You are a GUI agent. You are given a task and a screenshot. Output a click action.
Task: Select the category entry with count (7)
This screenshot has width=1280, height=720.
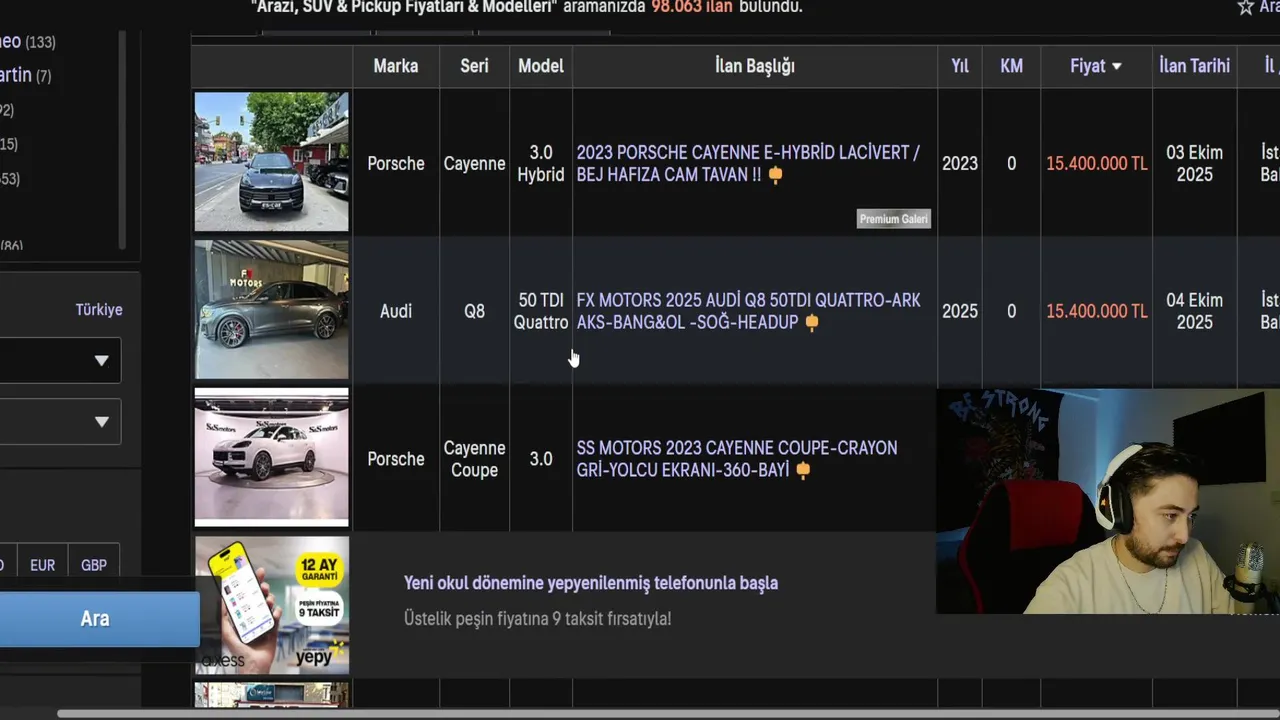(26, 76)
